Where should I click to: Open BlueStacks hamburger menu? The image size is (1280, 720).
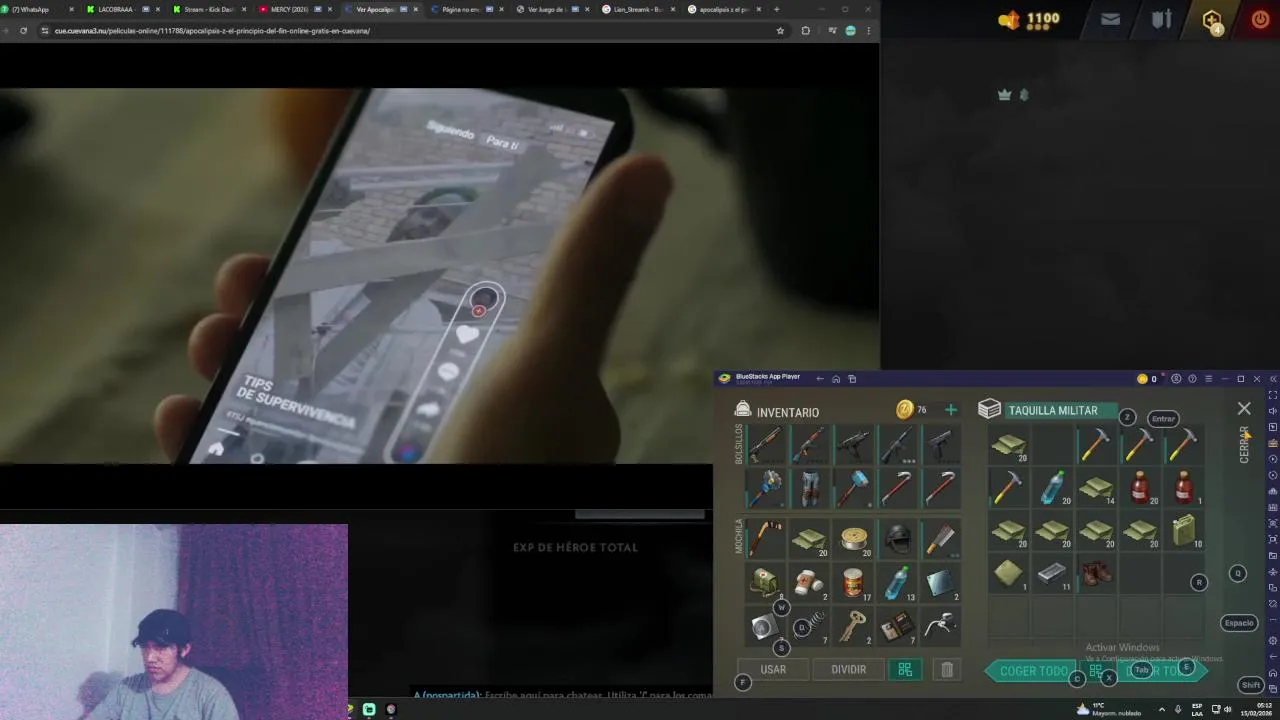1208,379
